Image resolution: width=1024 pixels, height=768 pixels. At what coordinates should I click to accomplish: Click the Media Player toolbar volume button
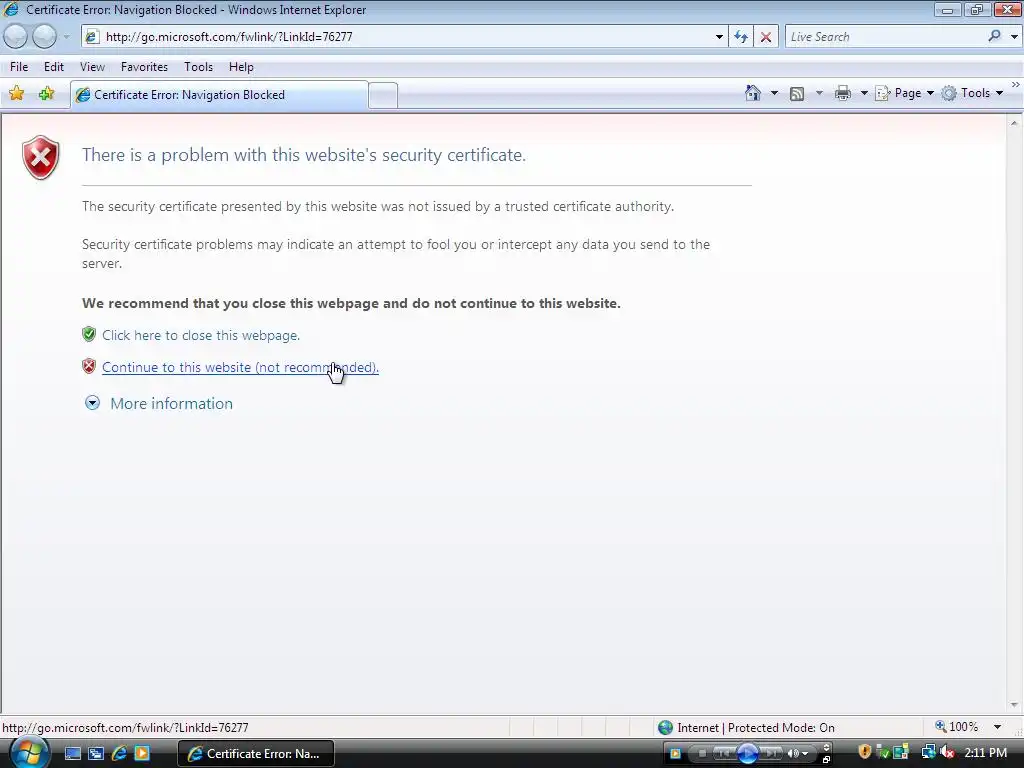793,754
